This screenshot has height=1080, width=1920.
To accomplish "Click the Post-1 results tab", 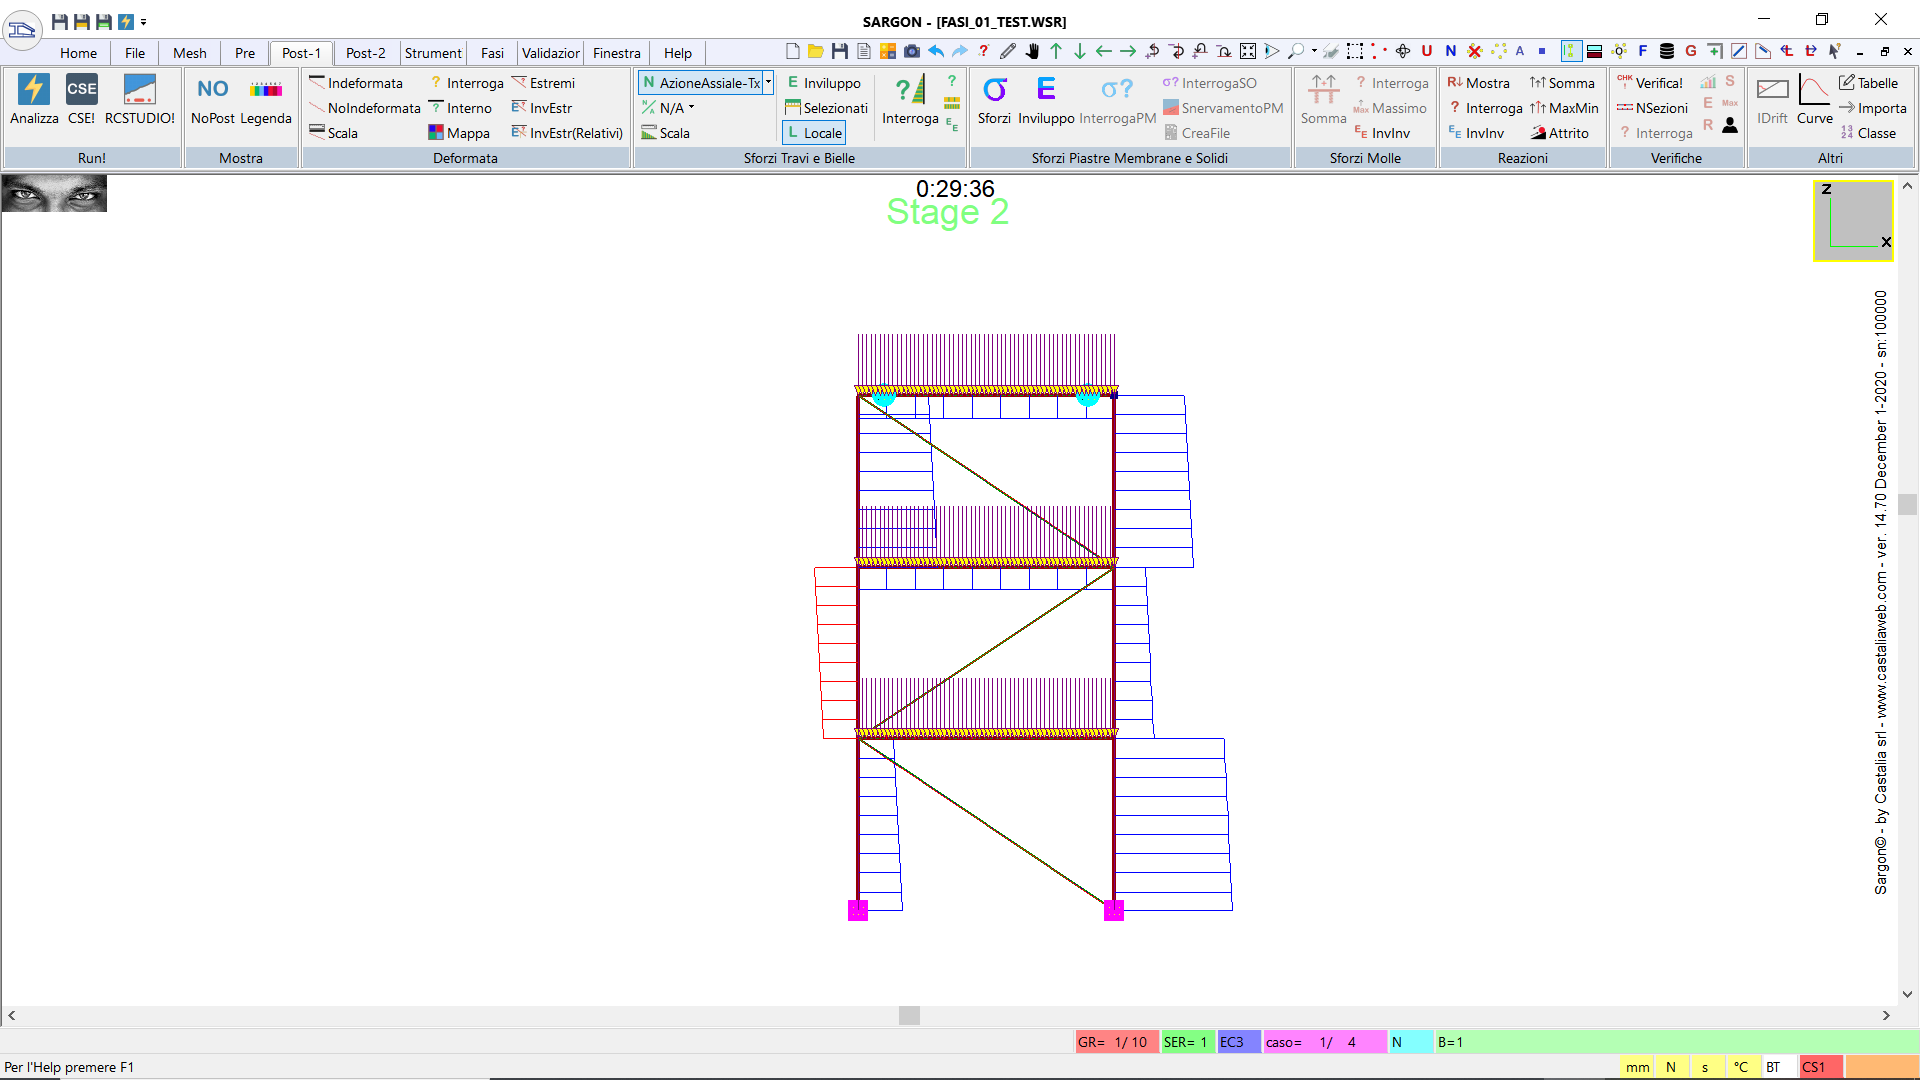I will coord(299,53).
